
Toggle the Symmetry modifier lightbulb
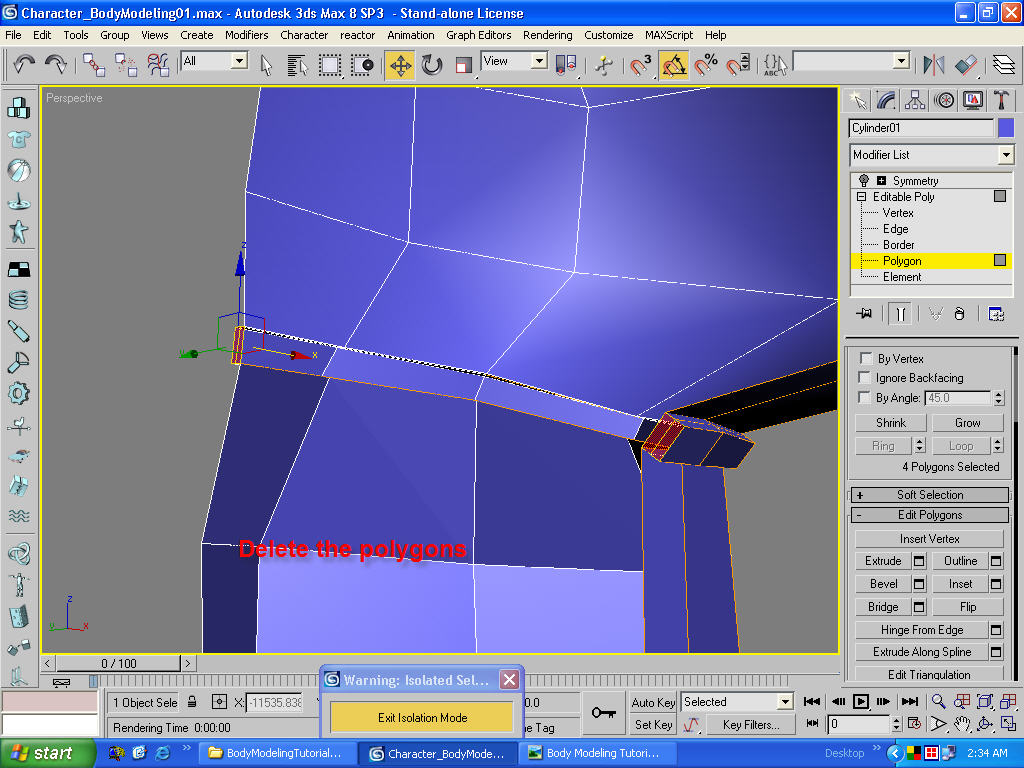coord(863,180)
